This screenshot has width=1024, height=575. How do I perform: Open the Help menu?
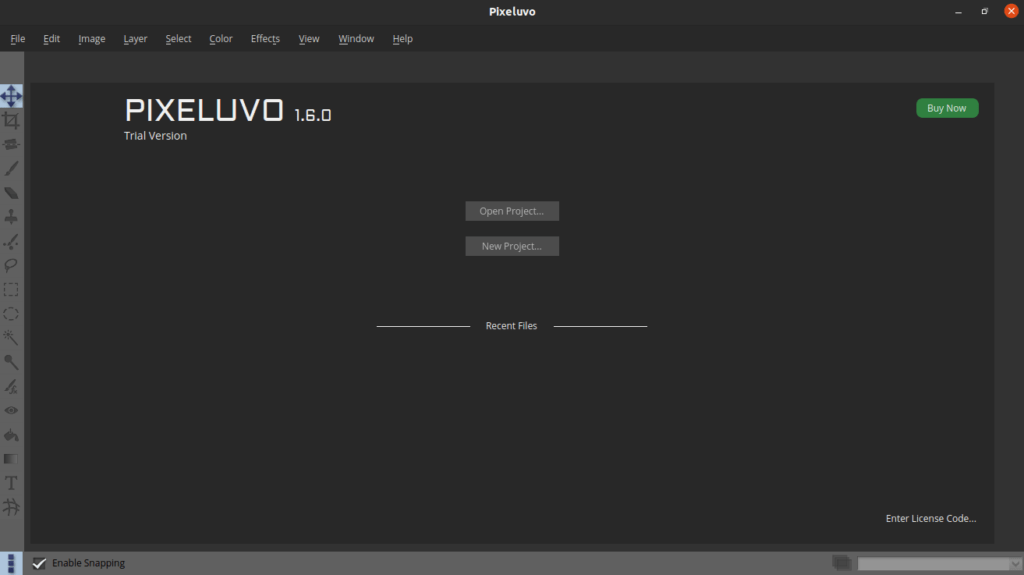pos(402,39)
